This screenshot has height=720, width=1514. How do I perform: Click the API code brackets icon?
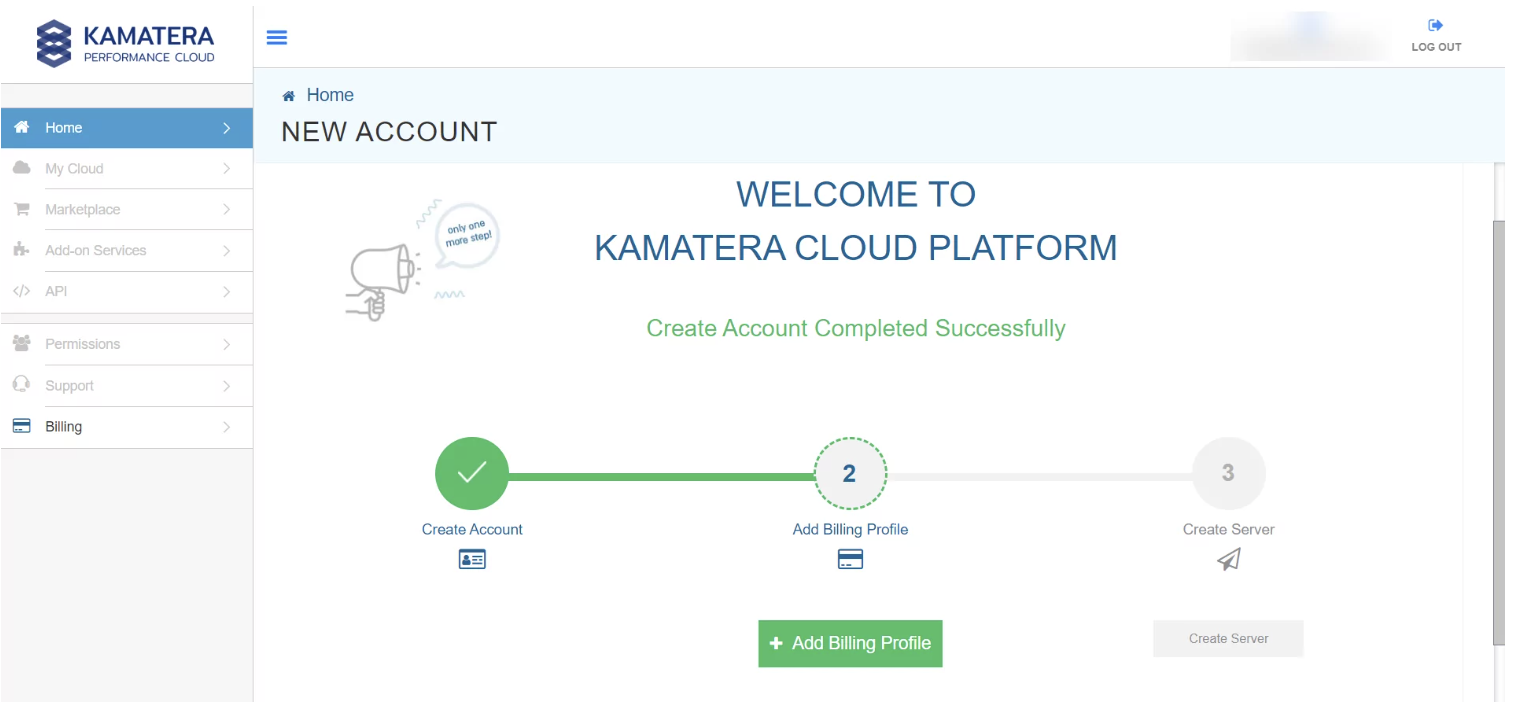21,292
